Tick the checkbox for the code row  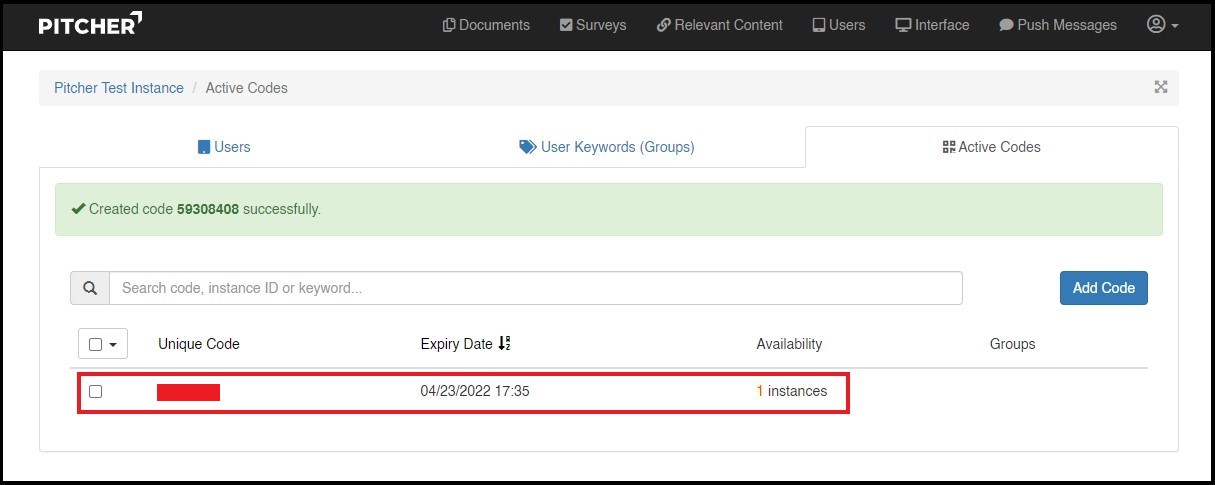click(96, 391)
